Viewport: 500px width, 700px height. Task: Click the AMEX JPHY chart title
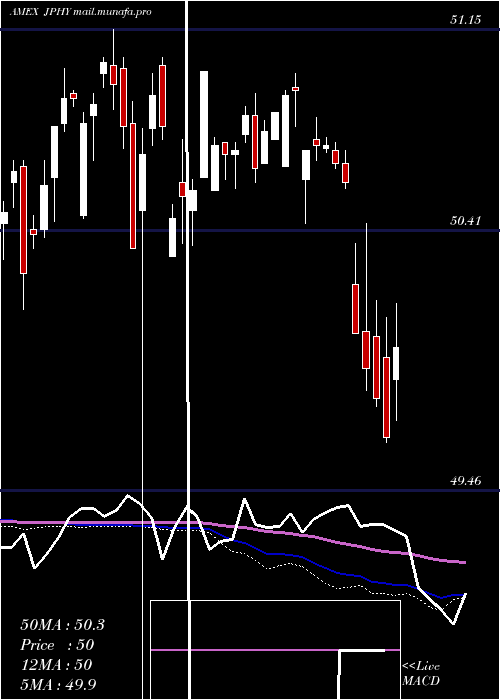81,12
